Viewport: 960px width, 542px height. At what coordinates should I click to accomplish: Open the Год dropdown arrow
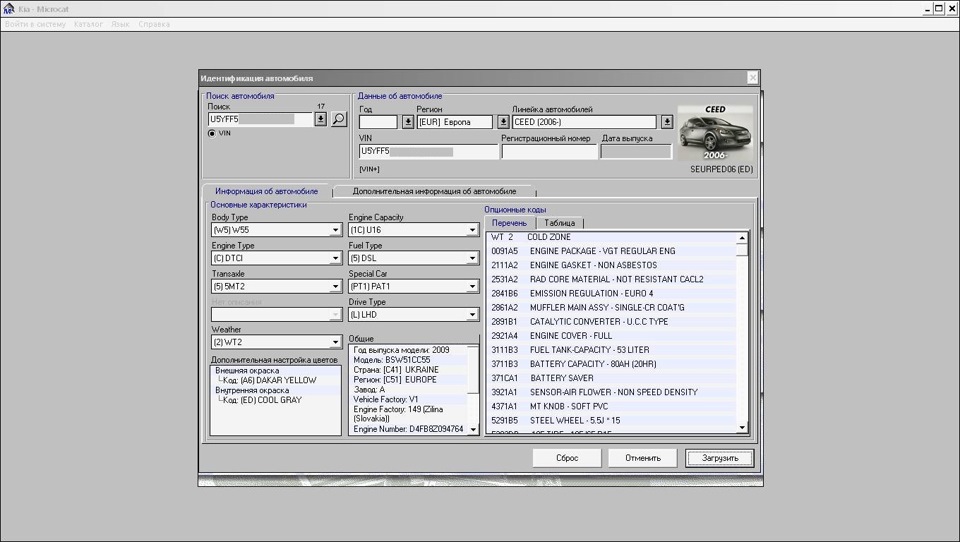coord(408,122)
